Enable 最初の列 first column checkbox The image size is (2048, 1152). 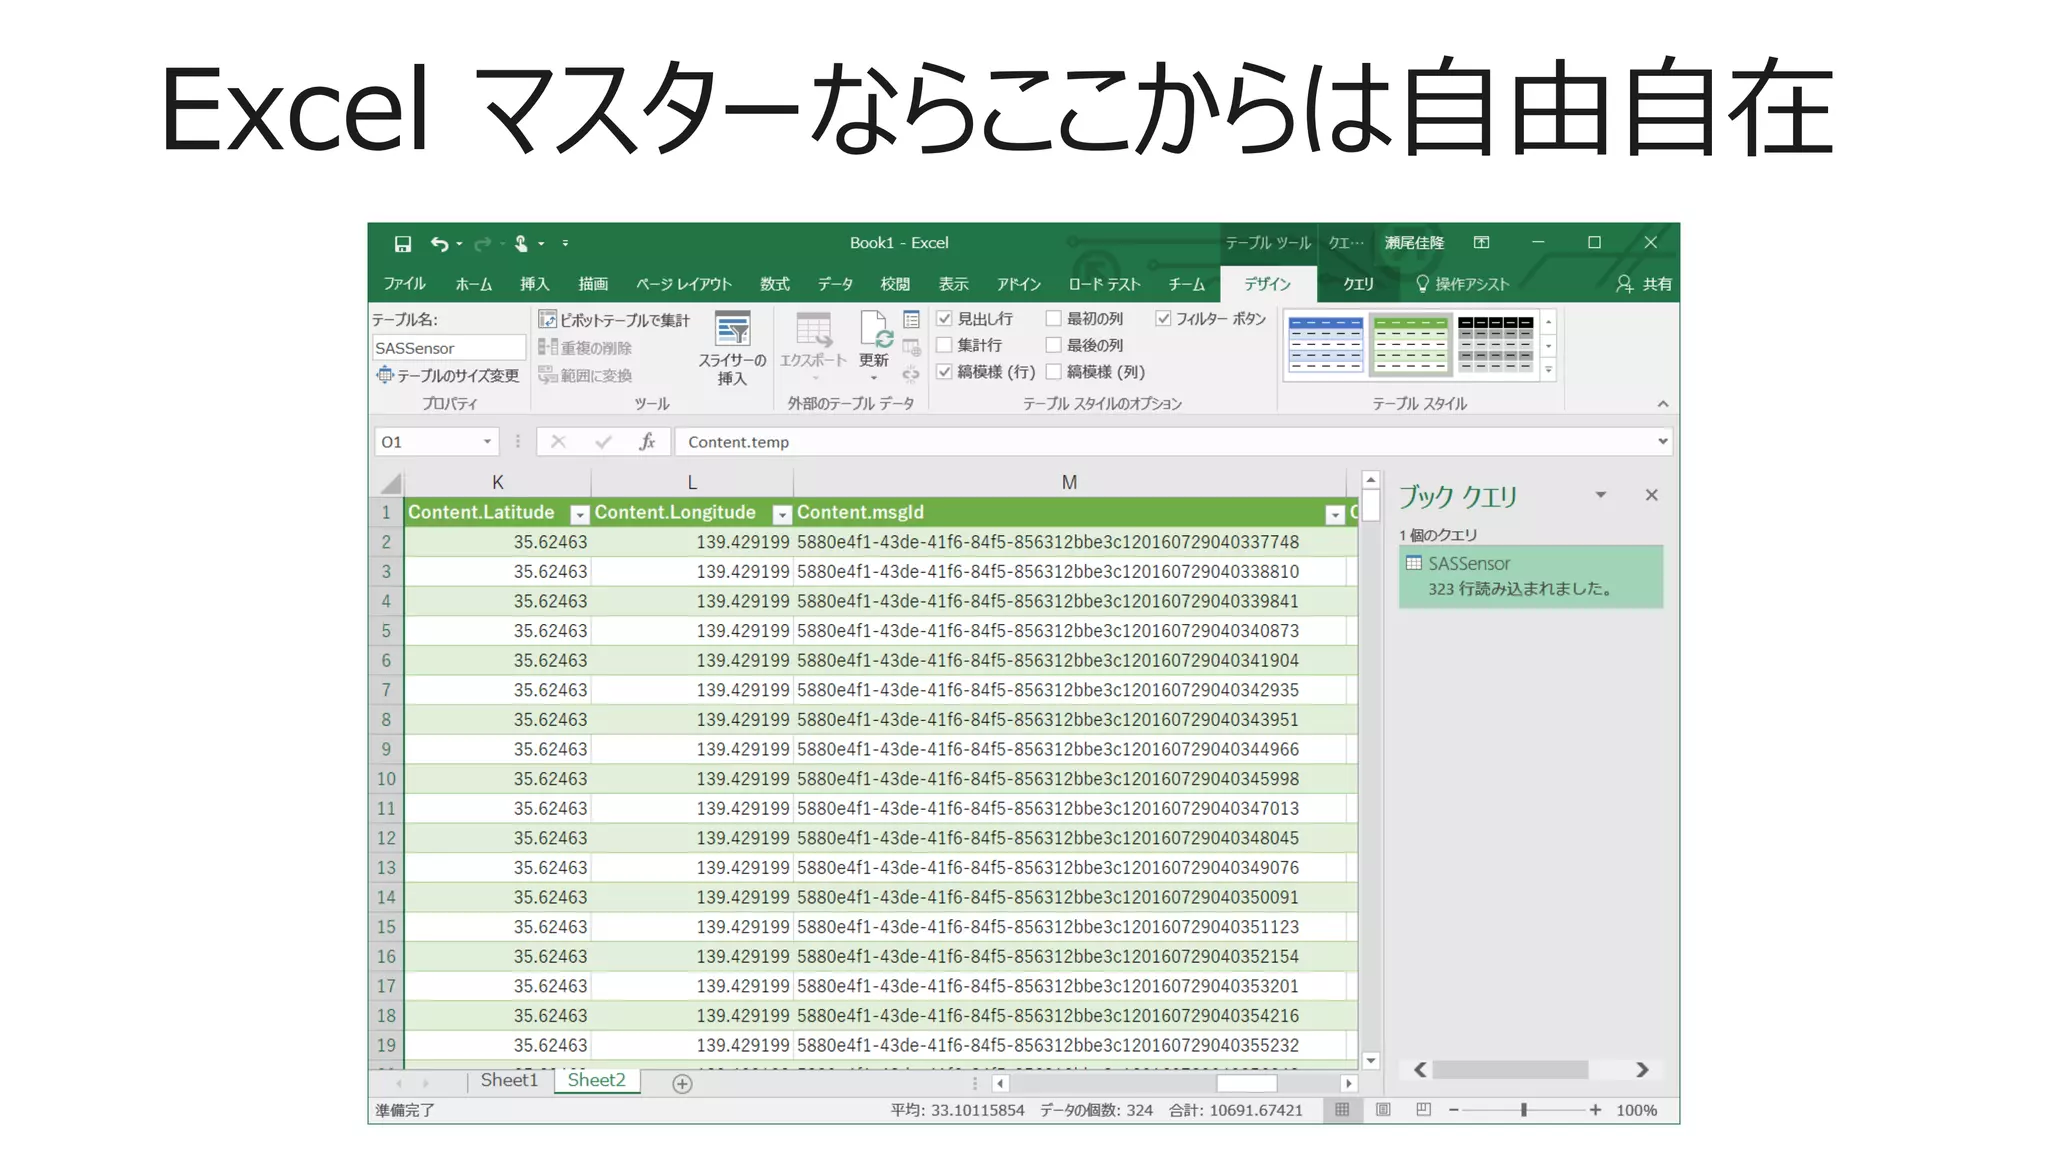tap(1053, 319)
